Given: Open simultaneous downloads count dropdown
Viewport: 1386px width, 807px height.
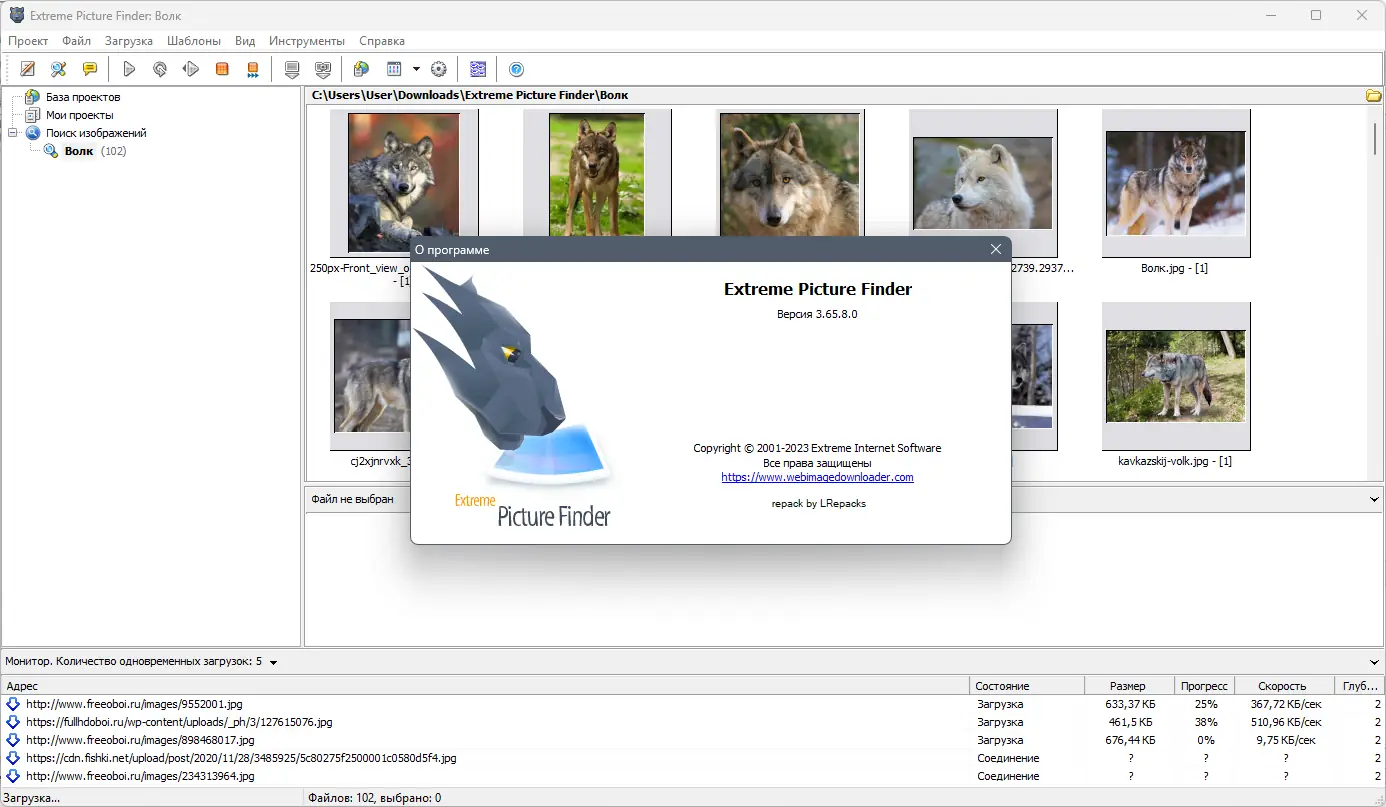Looking at the screenshot, I should click(x=273, y=662).
